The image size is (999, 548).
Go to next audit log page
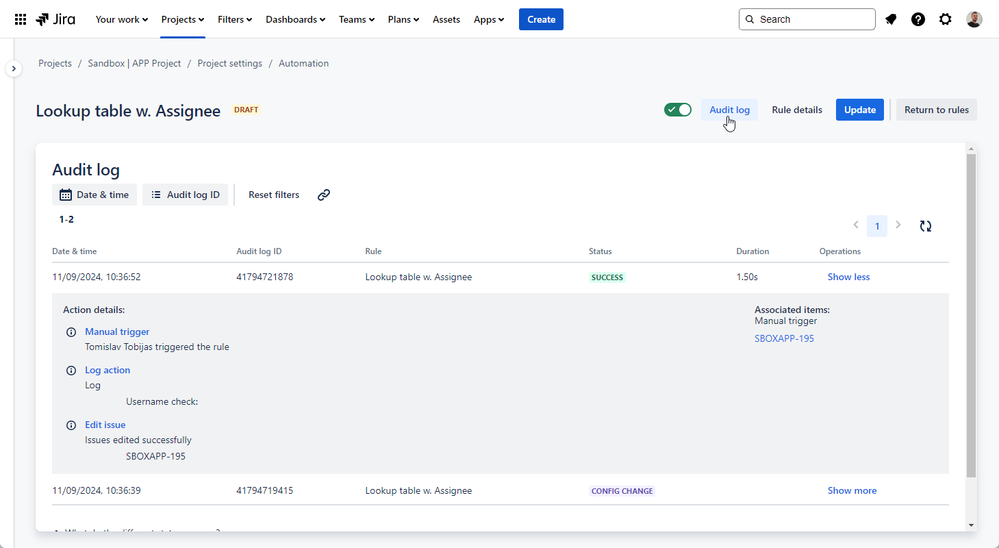[898, 225]
